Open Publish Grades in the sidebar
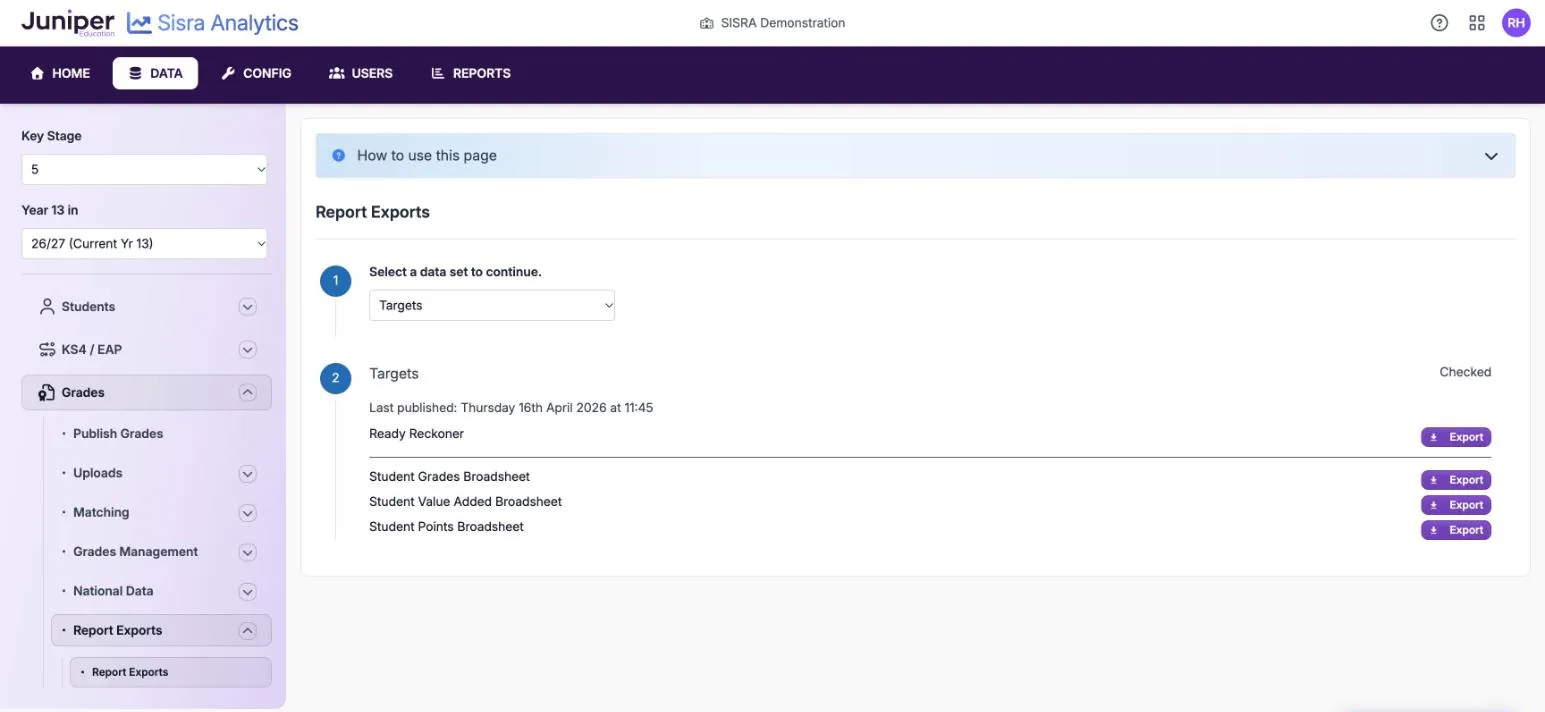Image resolution: width=1545 pixels, height=712 pixels. [x=118, y=434]
